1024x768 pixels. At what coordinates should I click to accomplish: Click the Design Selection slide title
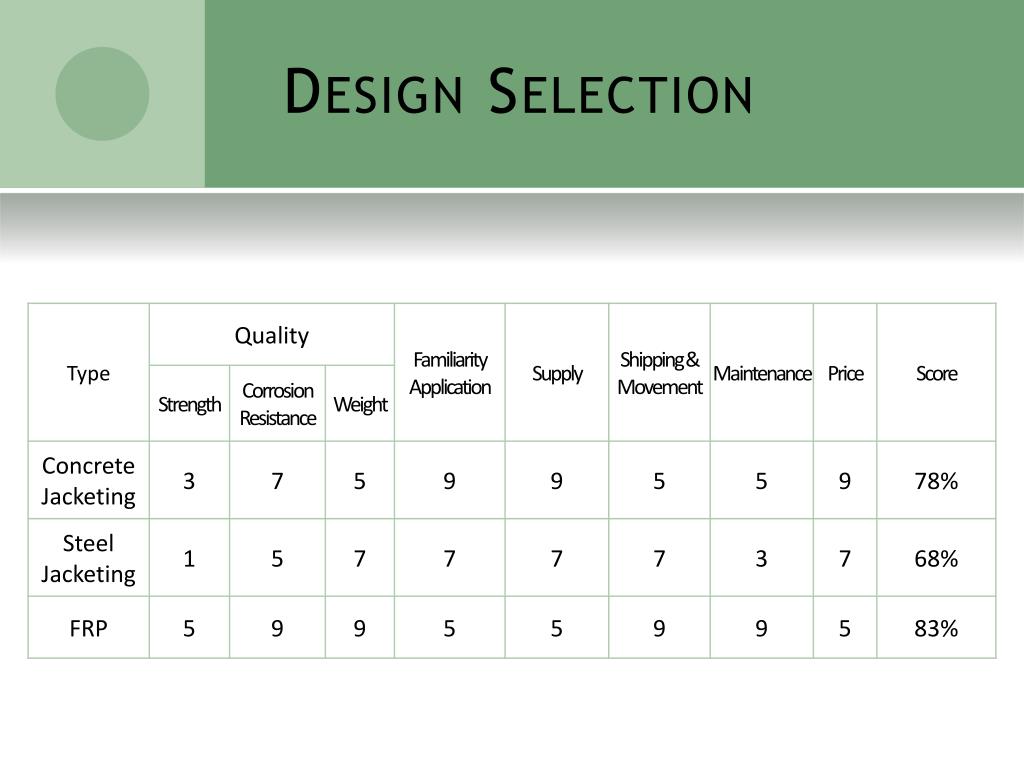[x=519, y=92]
